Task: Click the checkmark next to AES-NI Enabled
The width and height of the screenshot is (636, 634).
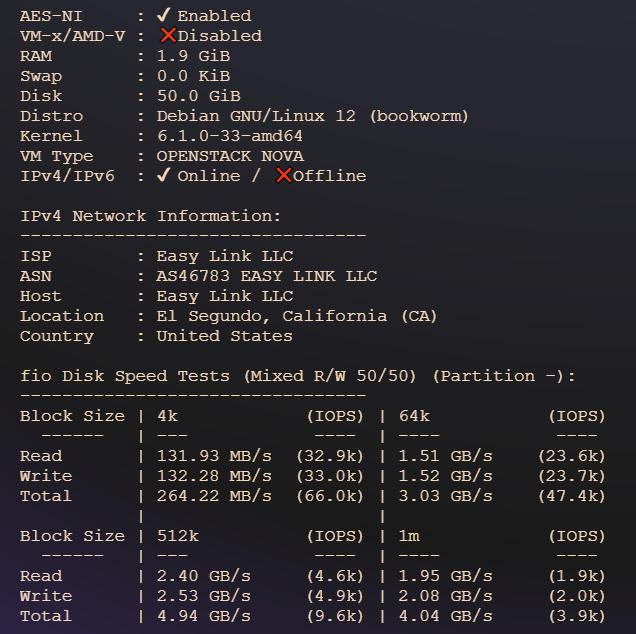Action: [x=163, y=15]
